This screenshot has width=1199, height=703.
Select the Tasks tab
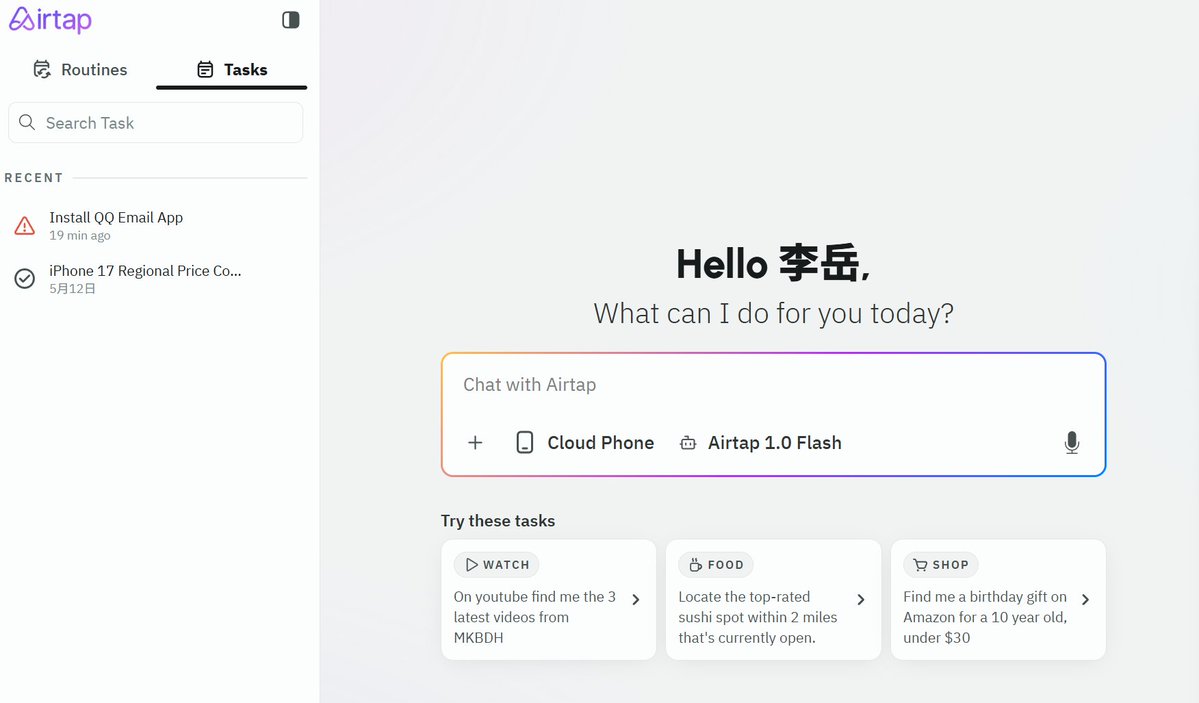pos(232,70)
